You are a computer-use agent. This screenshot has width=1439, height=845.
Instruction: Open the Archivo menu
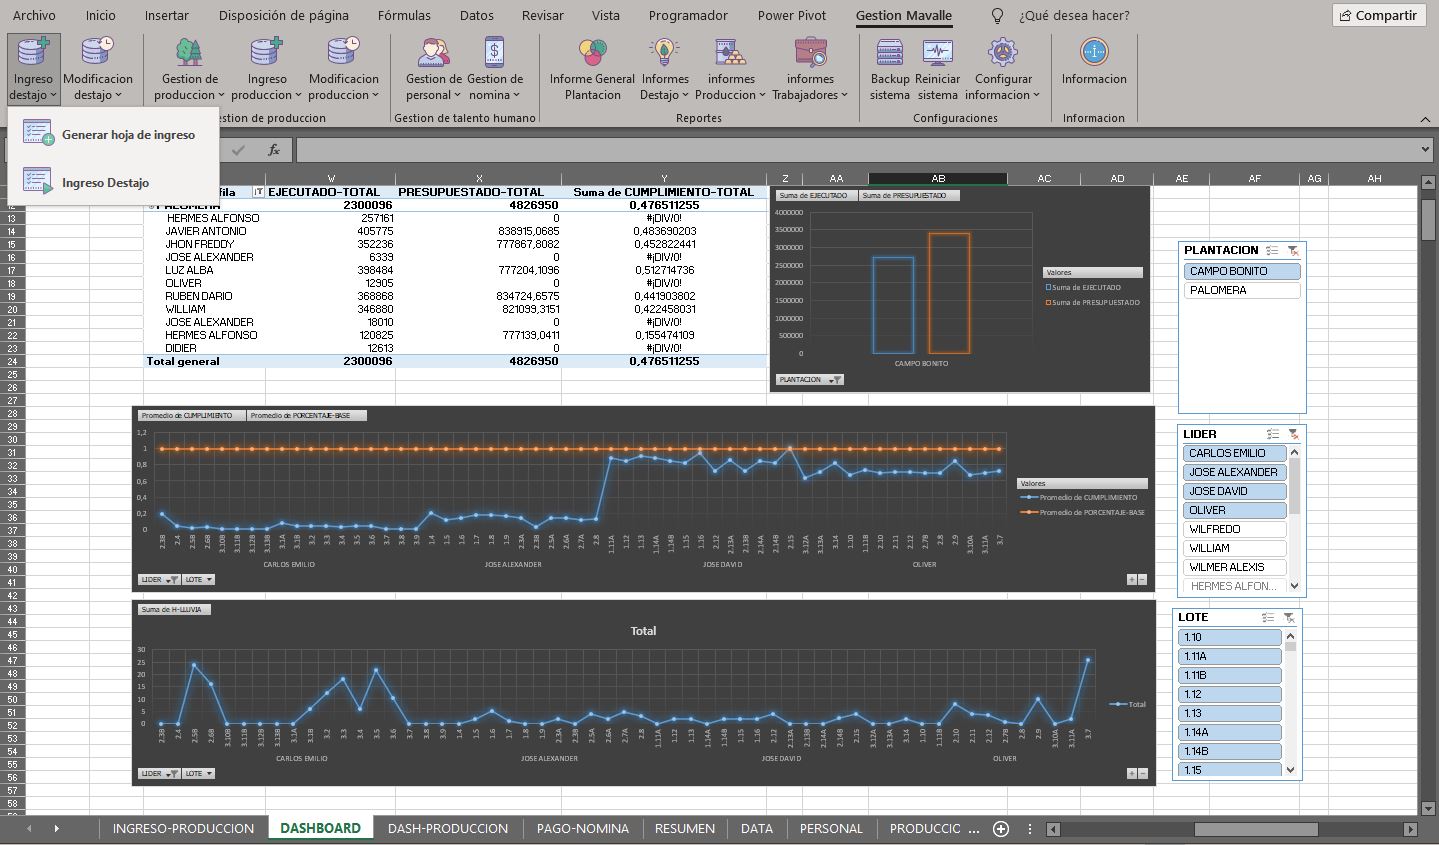click(34, 15)
